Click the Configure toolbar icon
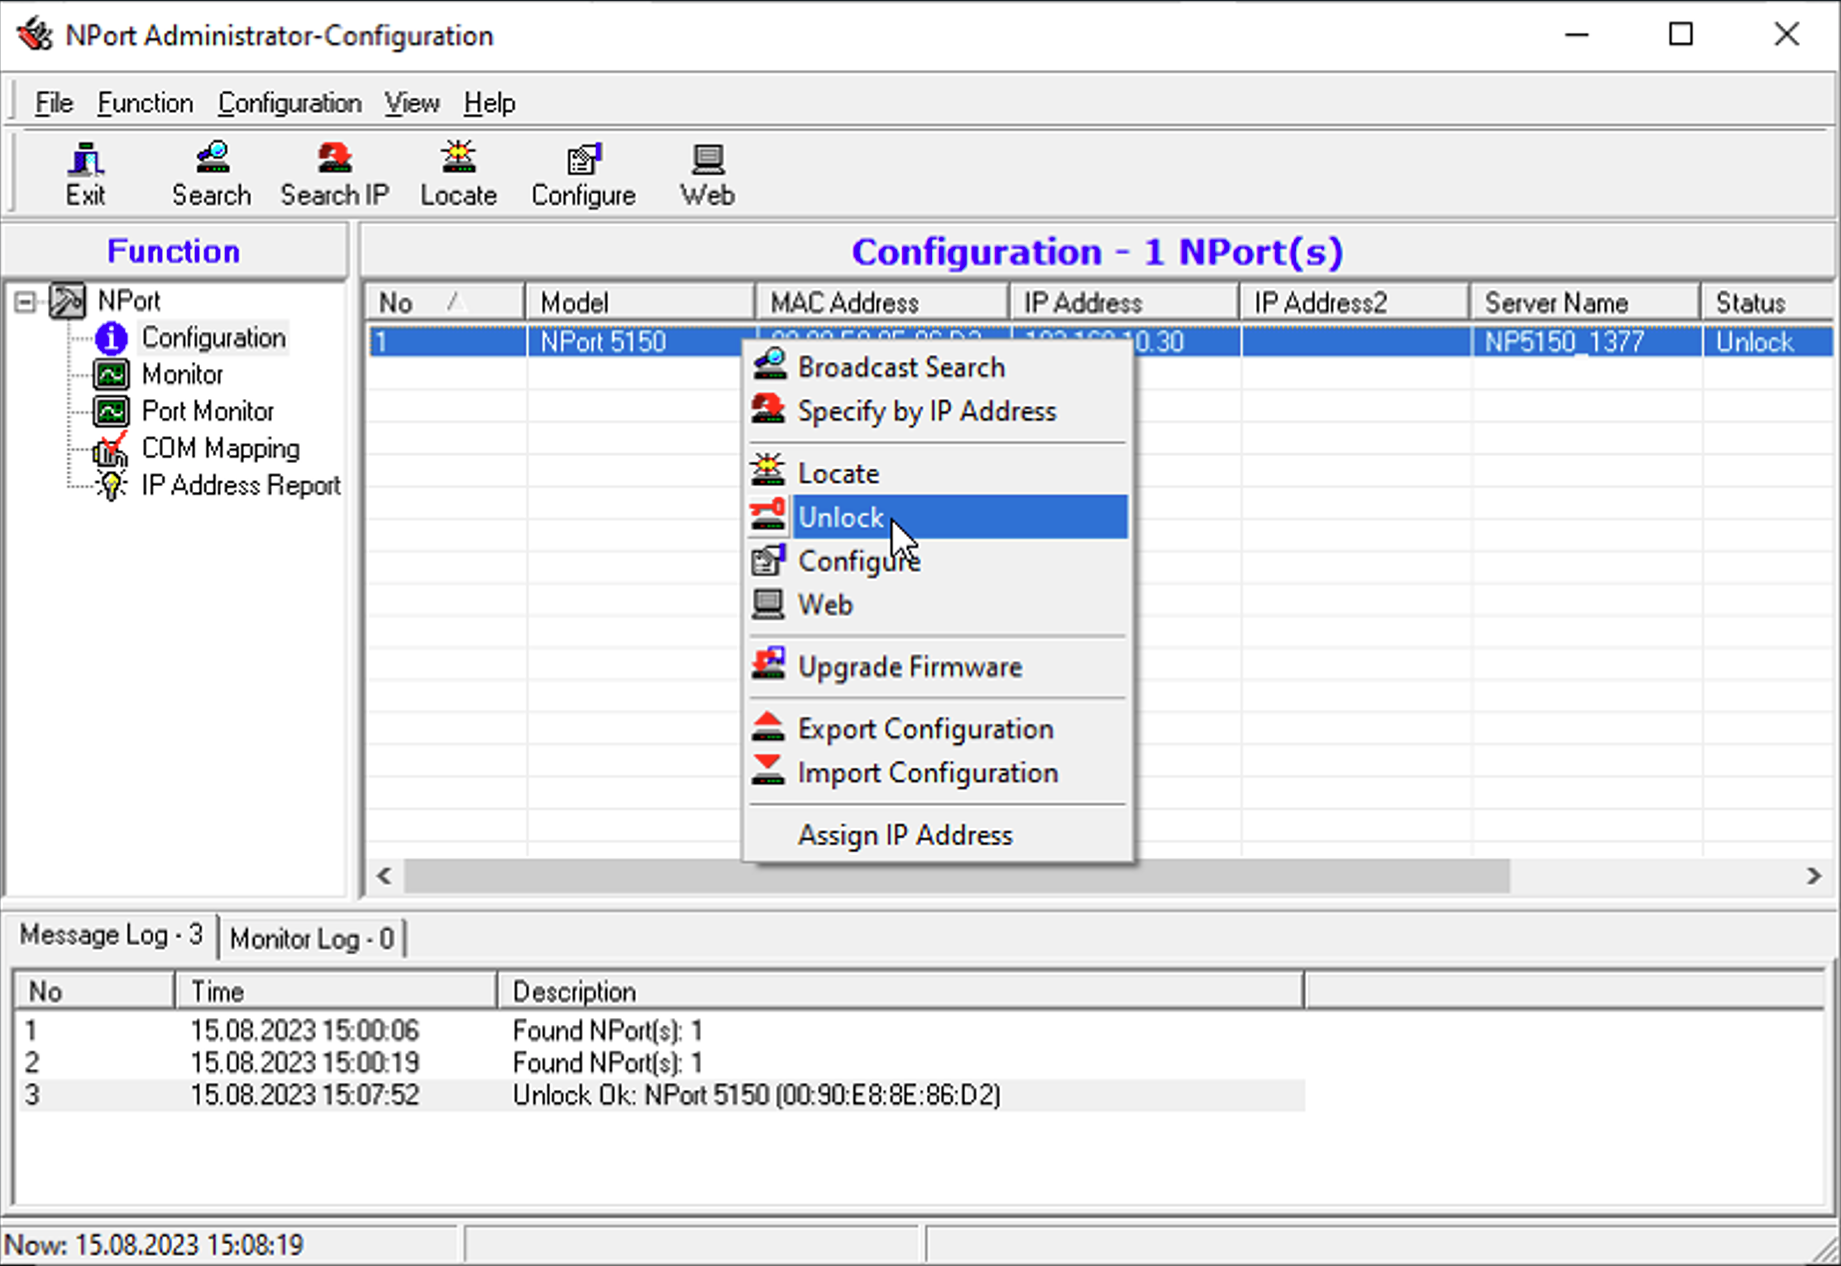This screenshot has height=1266, width=1841. 583,159
